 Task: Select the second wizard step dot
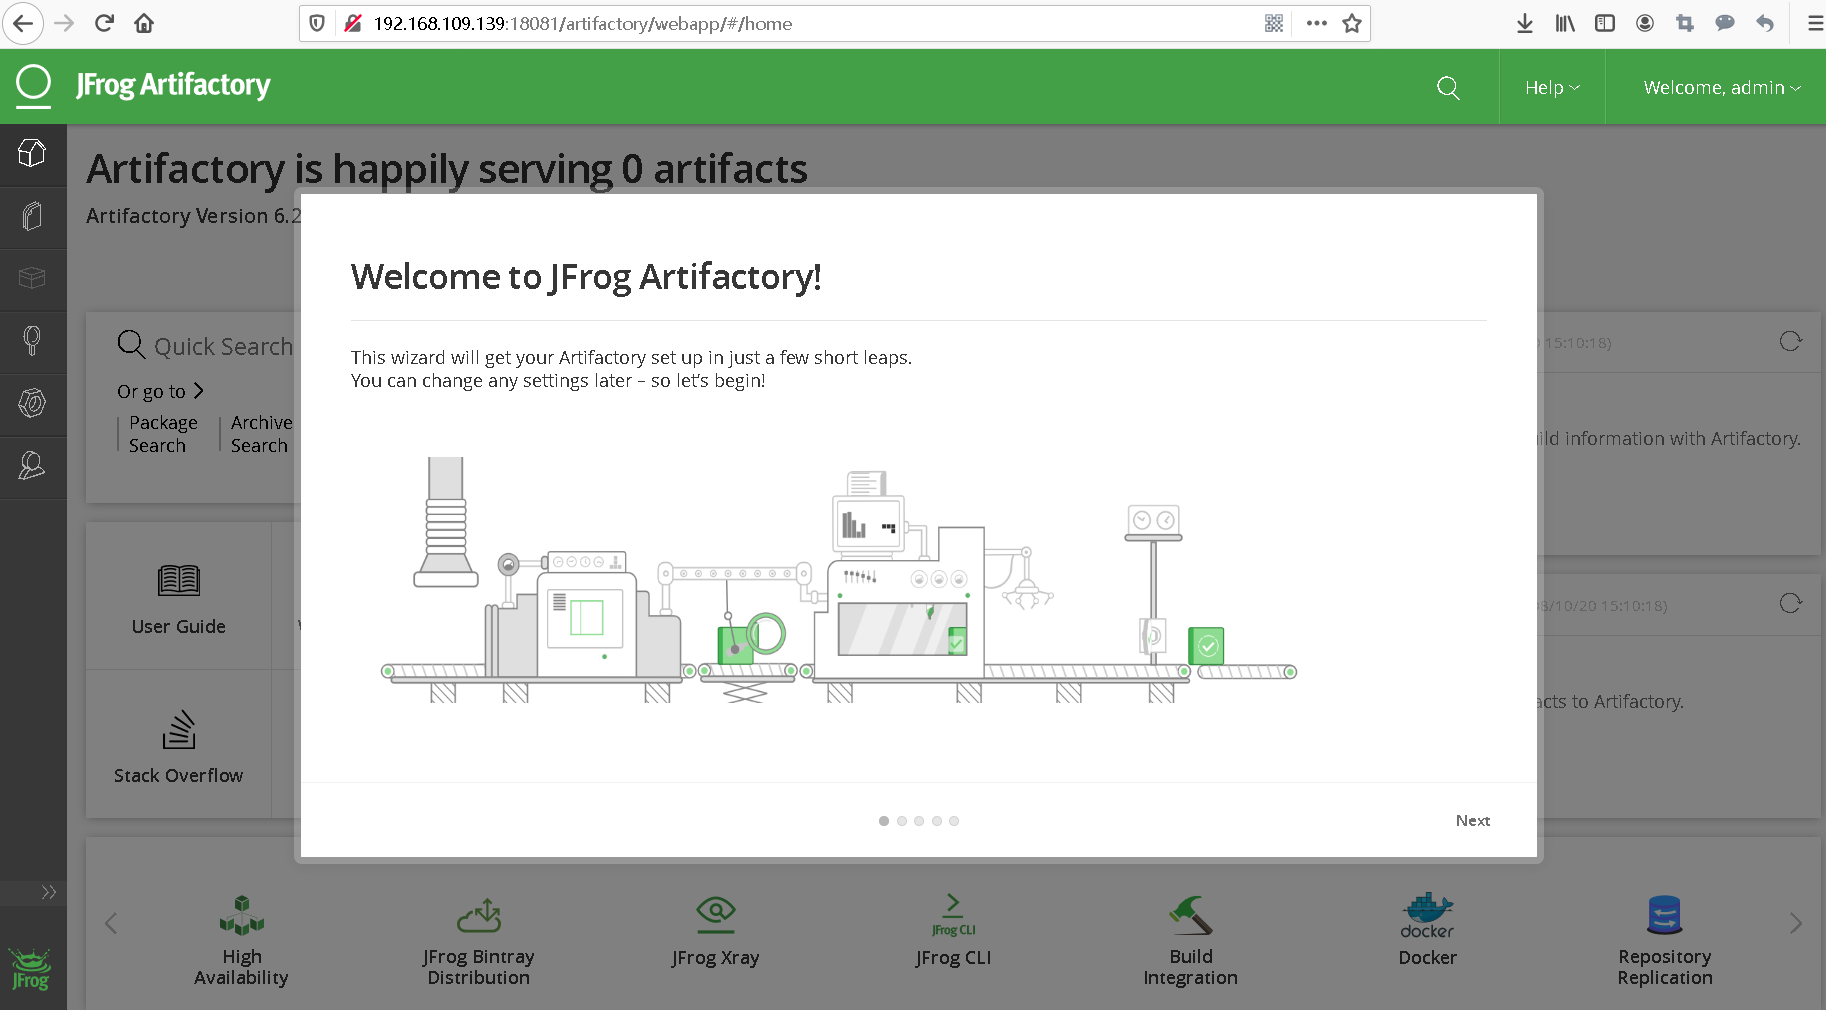[902, 821]
